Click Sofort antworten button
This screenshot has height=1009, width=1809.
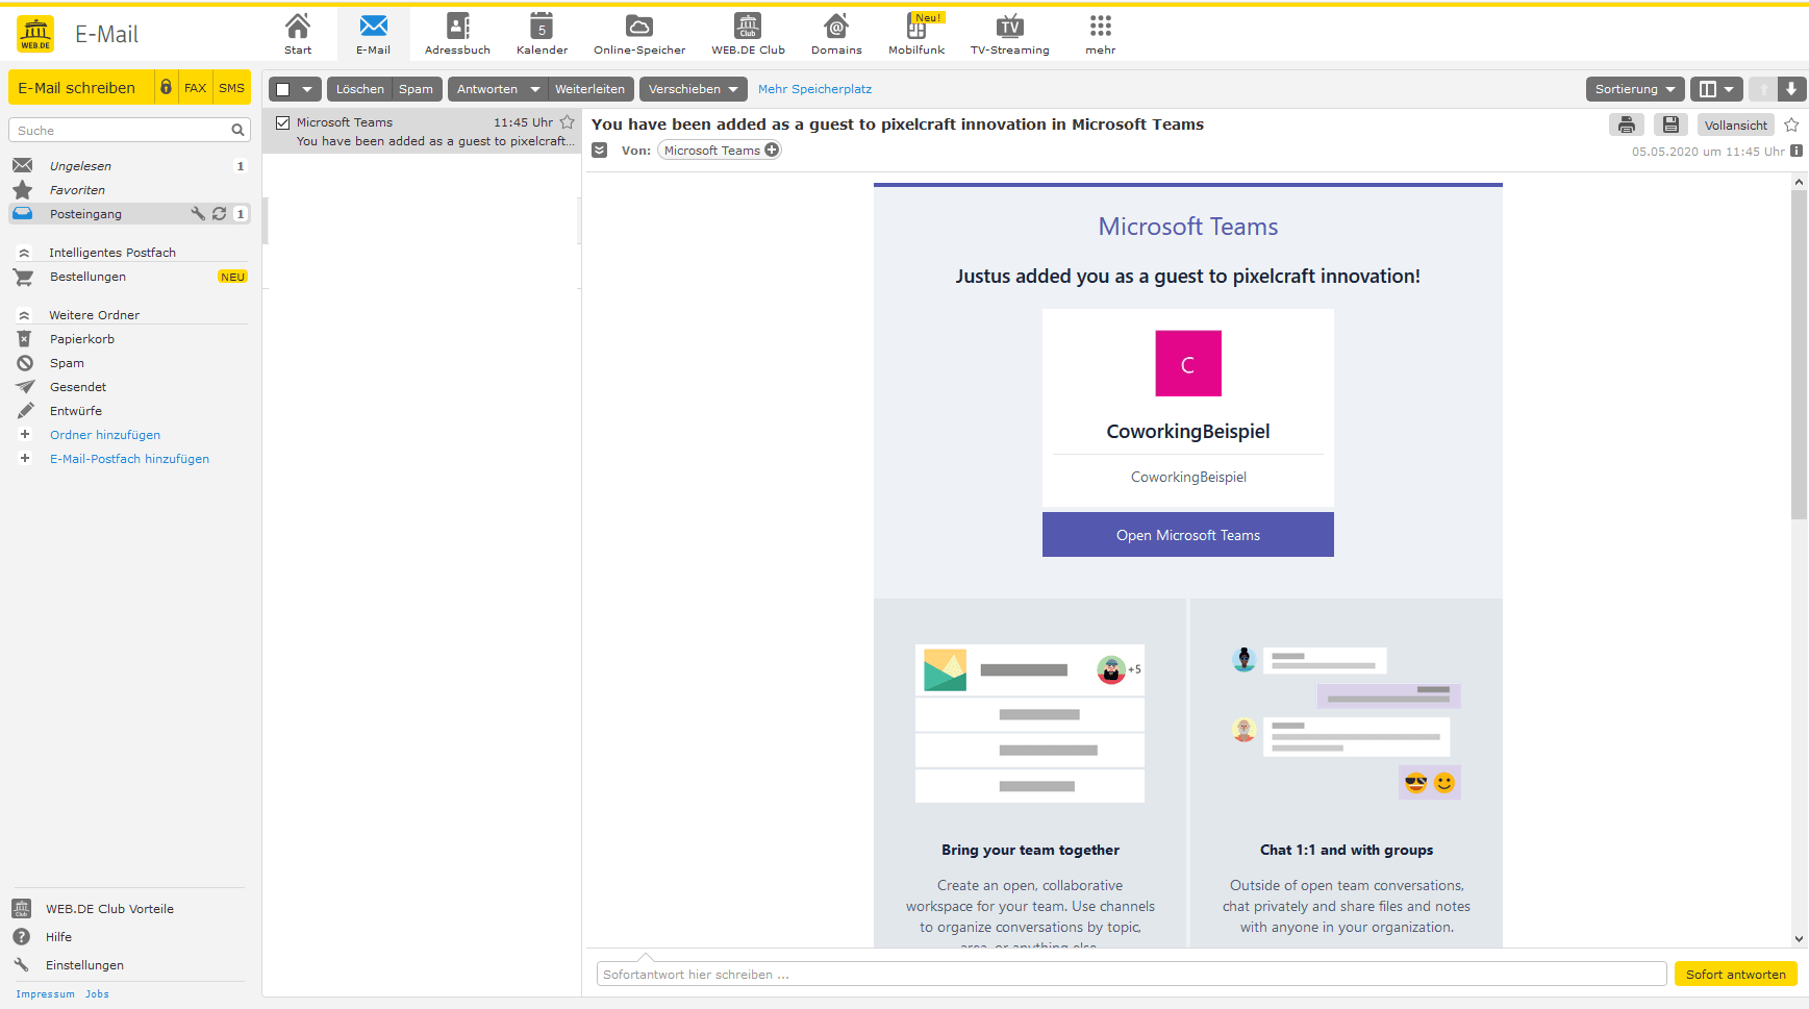[1735, 974]
